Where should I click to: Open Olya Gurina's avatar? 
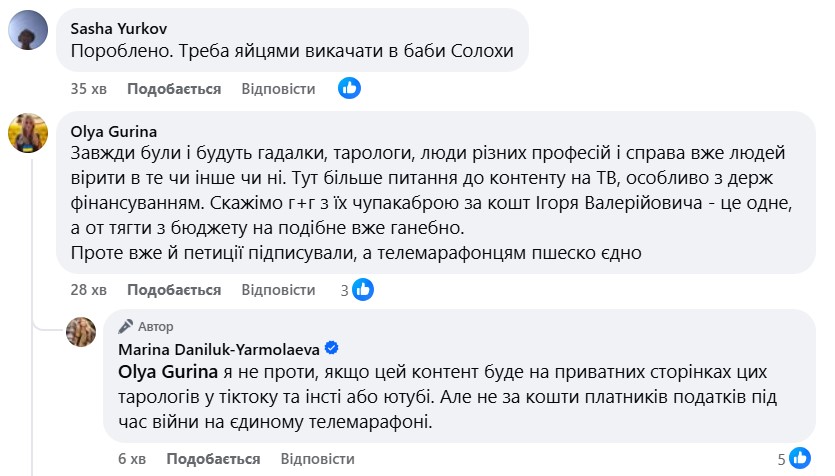(x=28, y=133)
